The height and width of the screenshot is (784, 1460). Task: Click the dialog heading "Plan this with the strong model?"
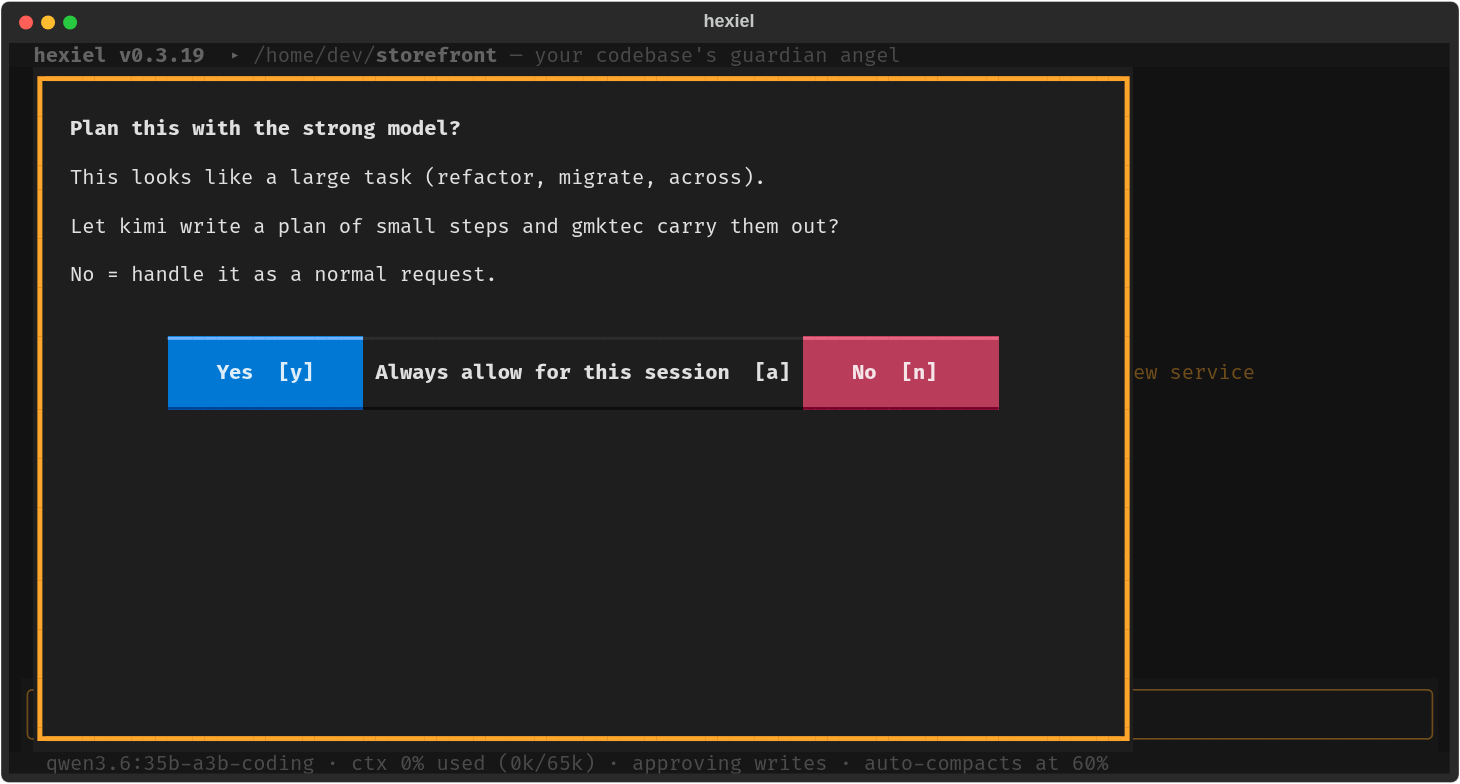[265, 128]
